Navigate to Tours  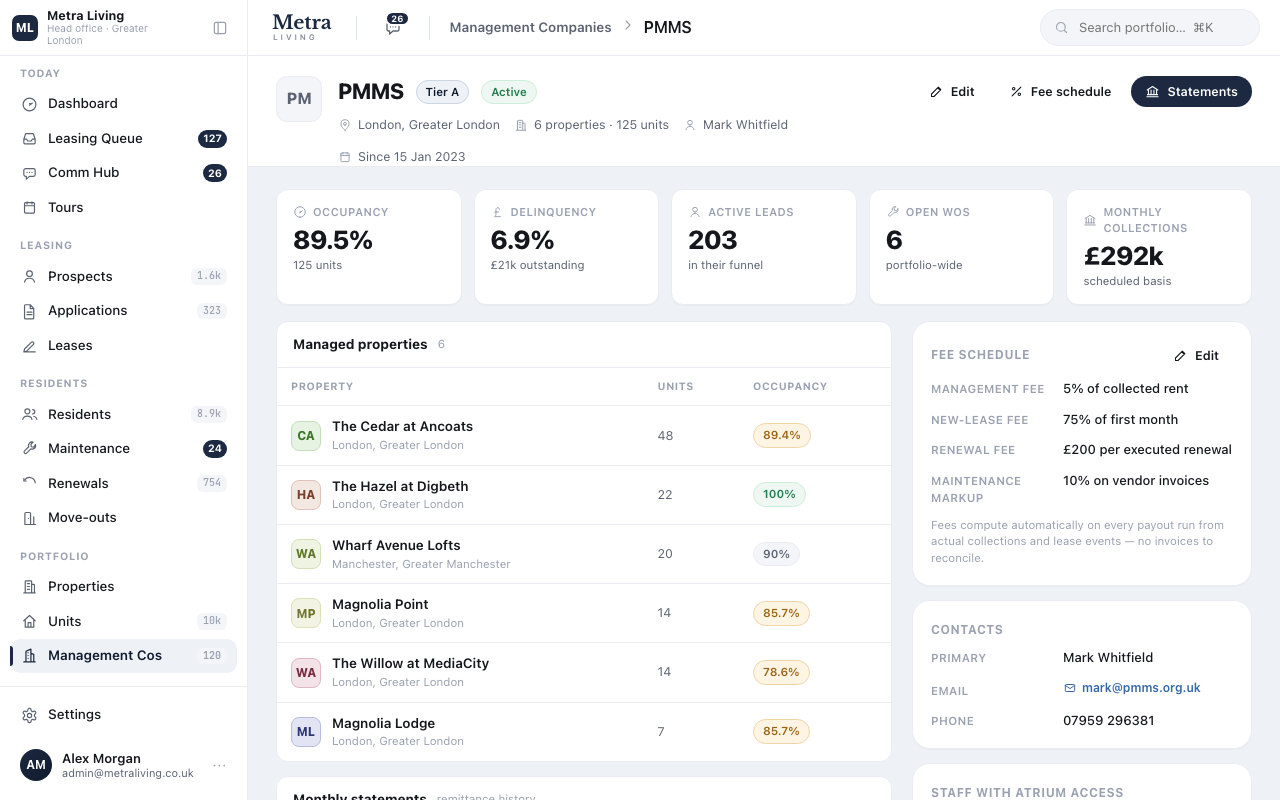pyautogui.click(x=123, y=208)
